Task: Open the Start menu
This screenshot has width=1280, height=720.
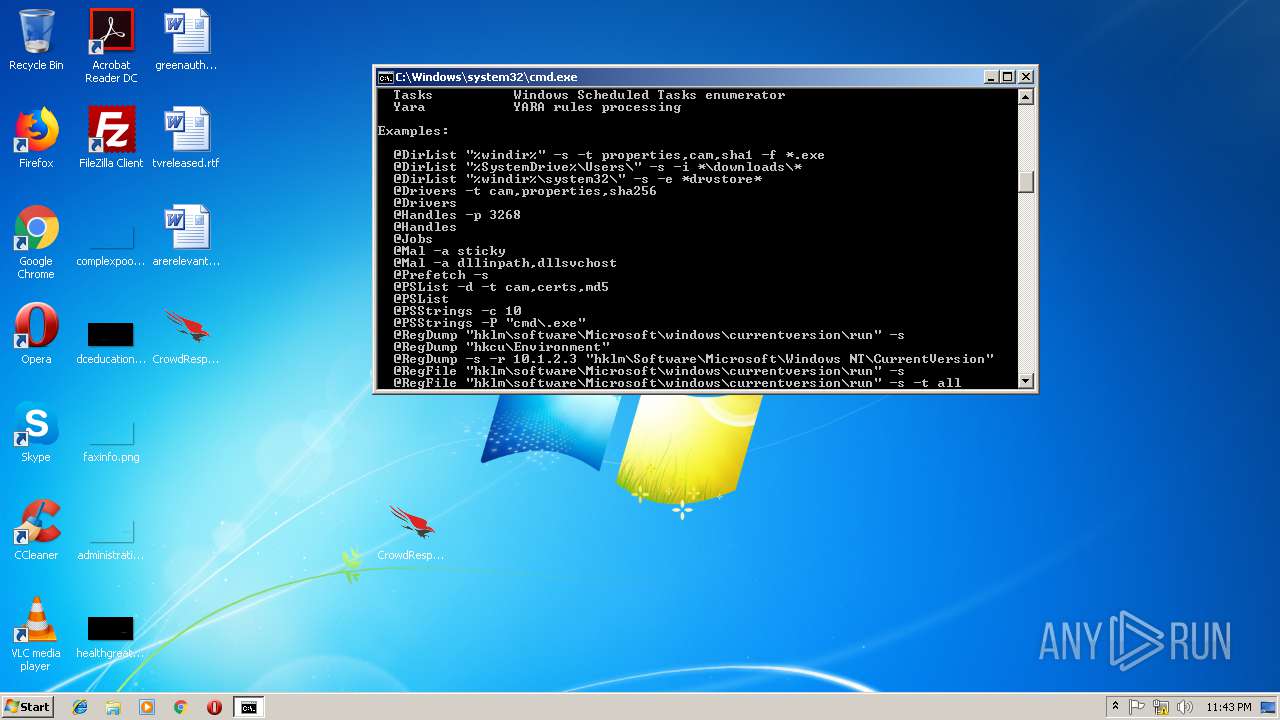Action: point(28,707)
